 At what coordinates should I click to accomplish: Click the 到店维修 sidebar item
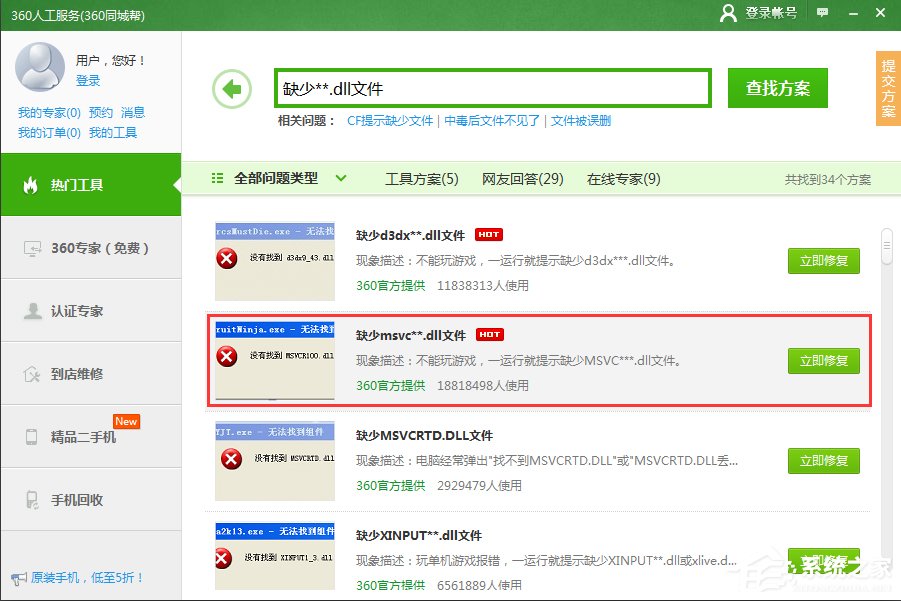tap(90, 372)
